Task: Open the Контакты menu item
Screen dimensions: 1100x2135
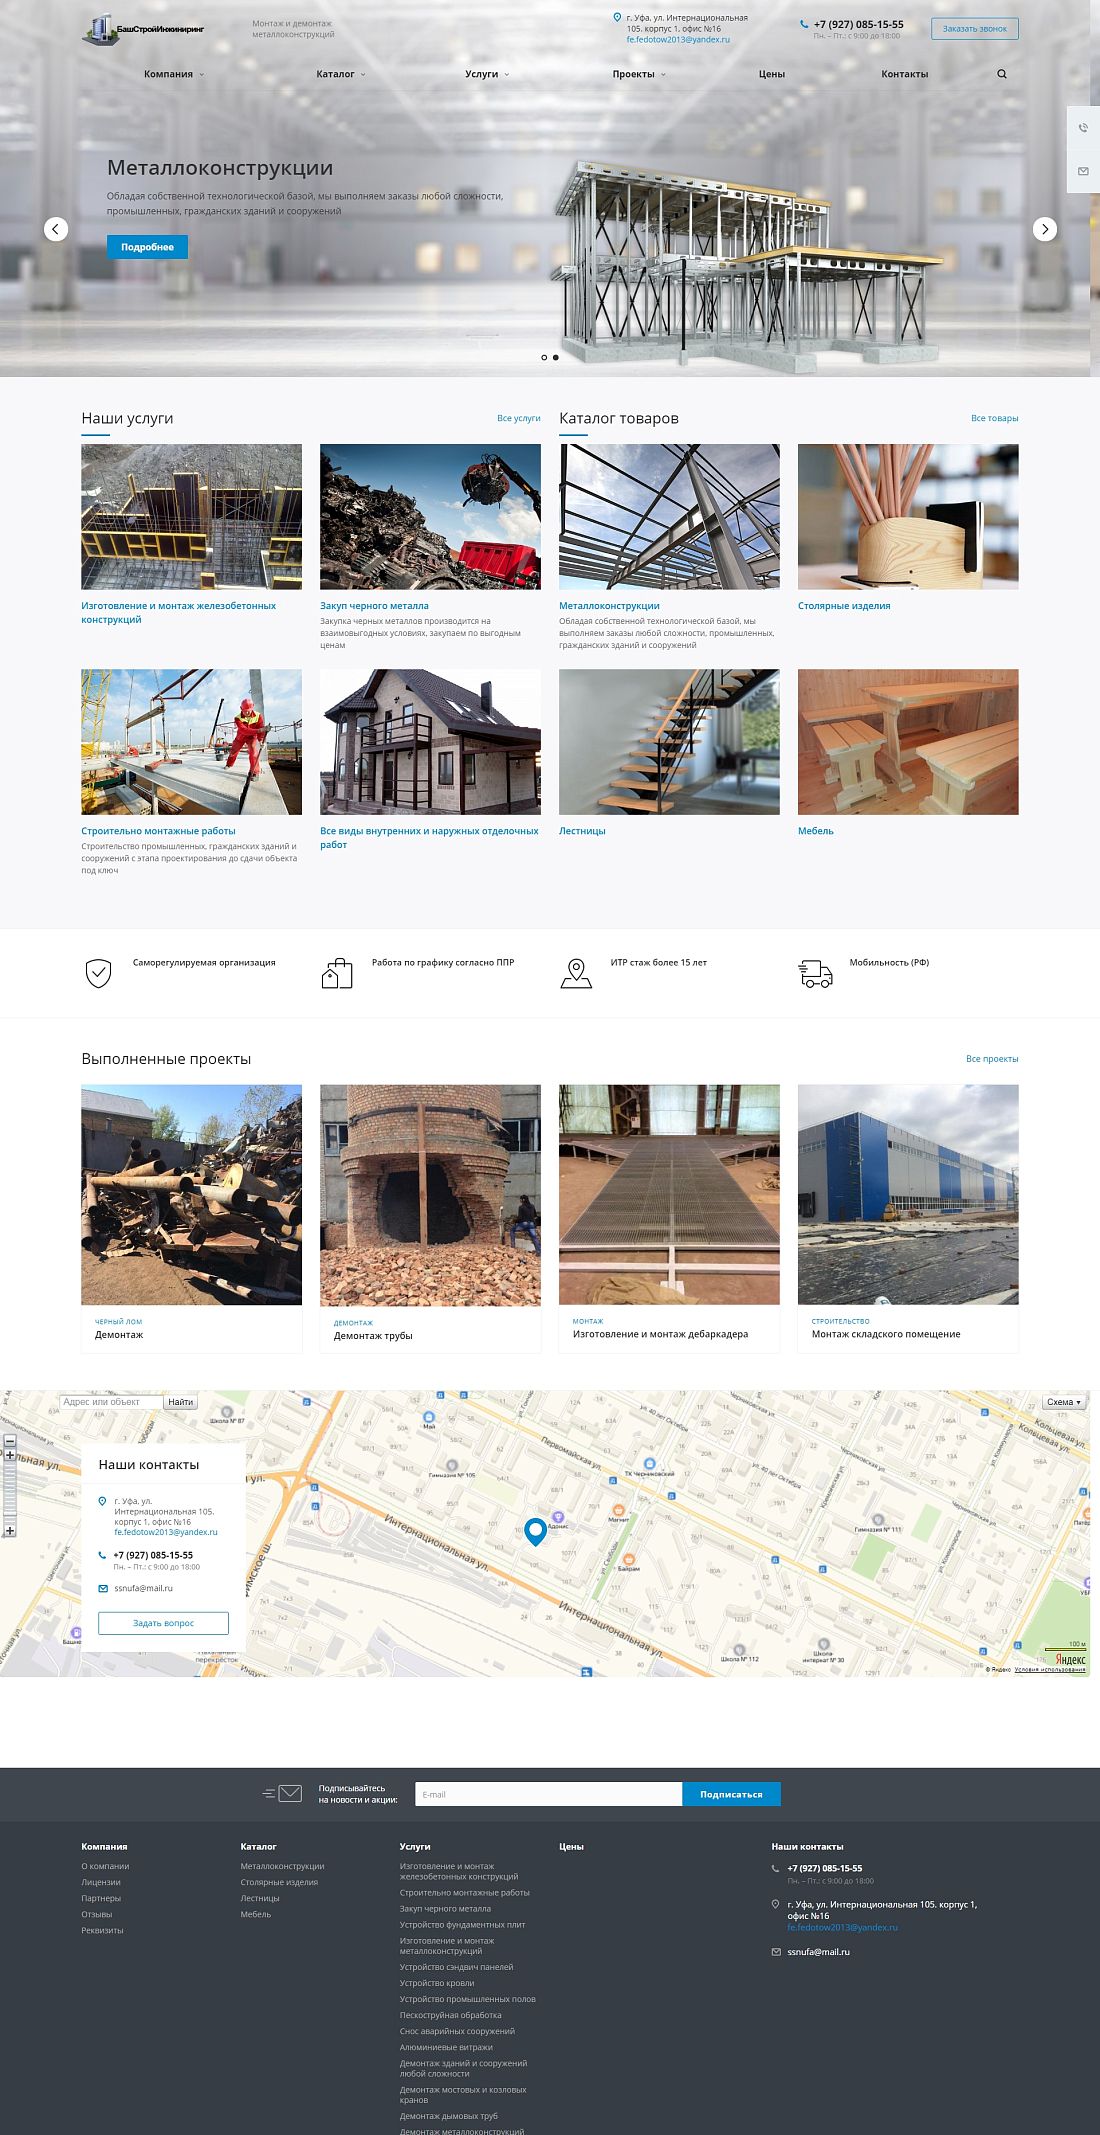Action: 905,74
